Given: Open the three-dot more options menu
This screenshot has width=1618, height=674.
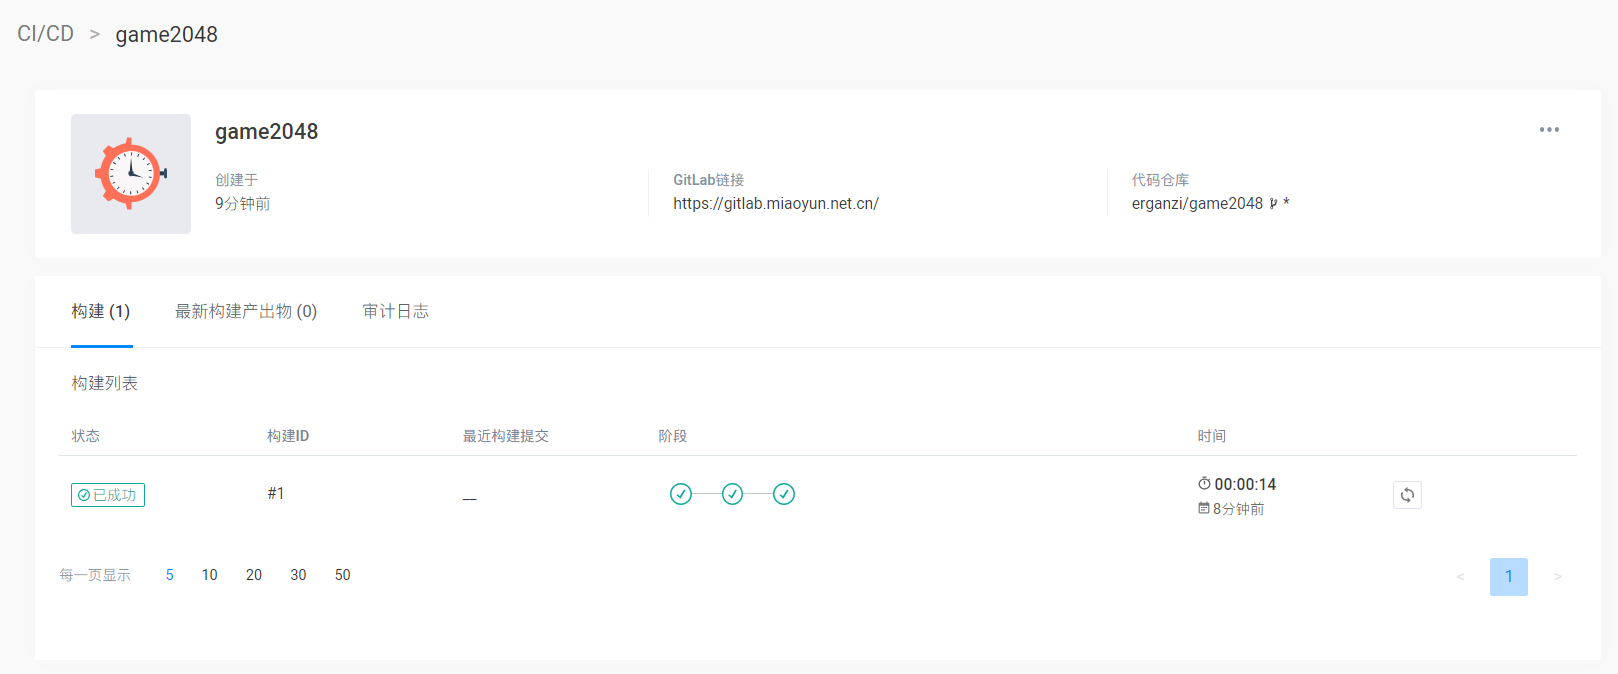Looking at the screenshot, I should coord(1549,130).
